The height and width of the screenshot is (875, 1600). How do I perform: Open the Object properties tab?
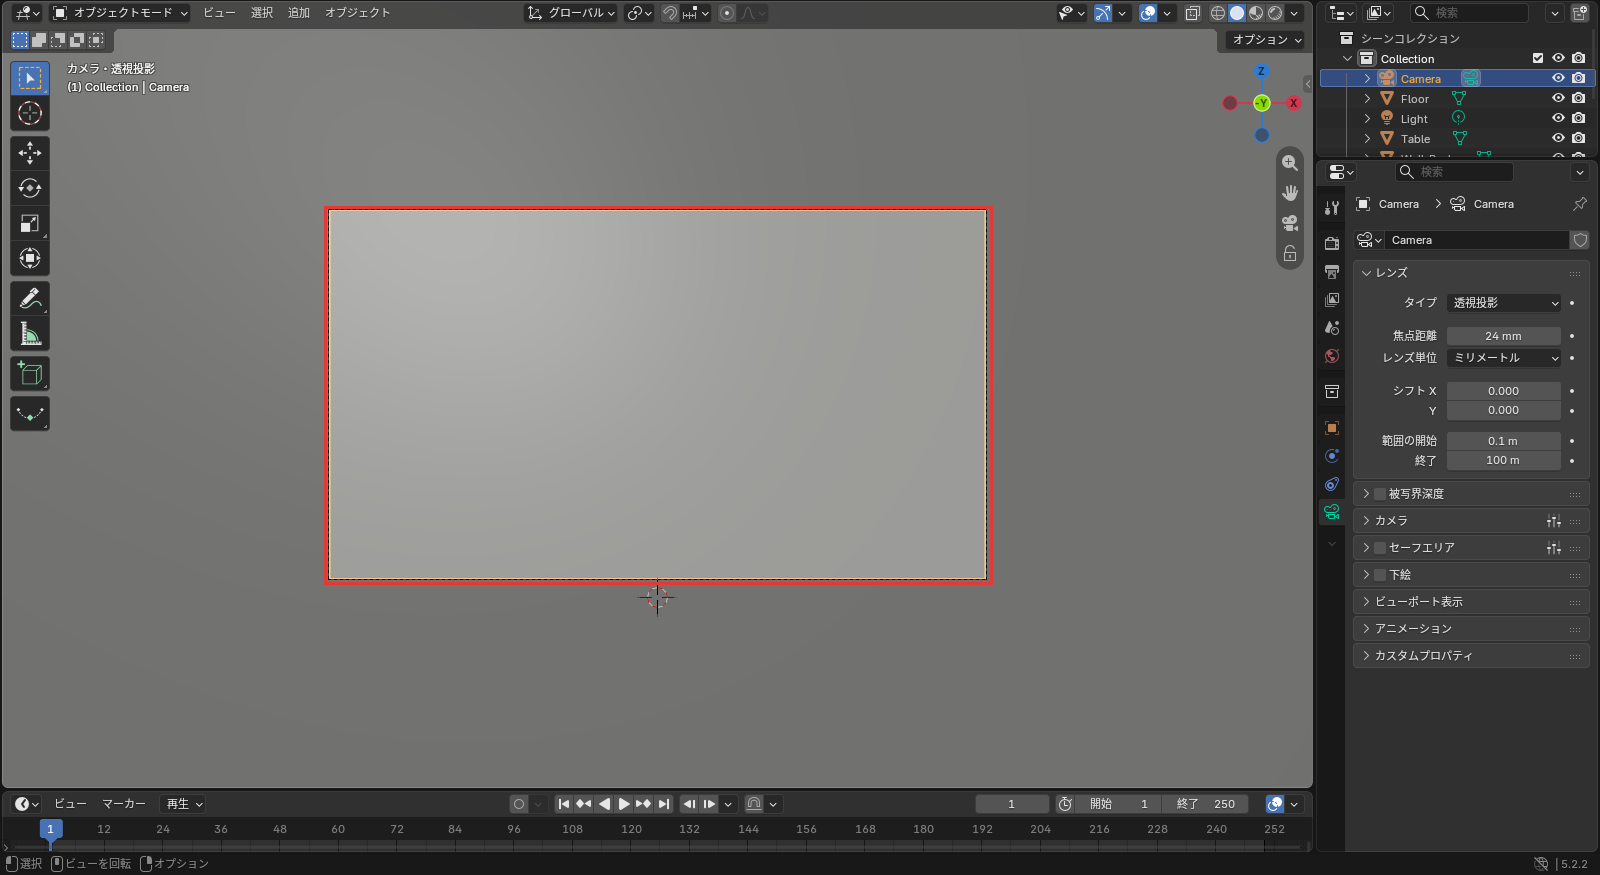coord(1332,427)
